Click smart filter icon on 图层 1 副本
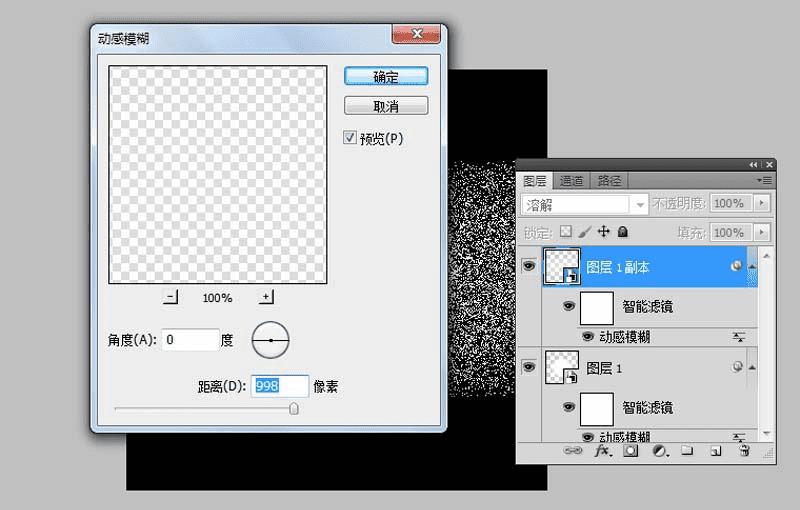The width and height of the screenshot is (800, 510). click(x=735, y=266)
